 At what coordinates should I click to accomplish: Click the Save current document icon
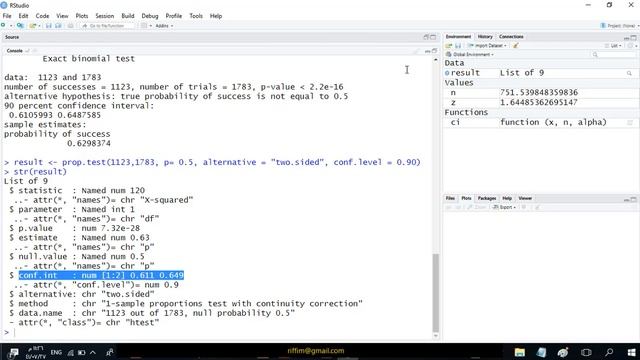click(49, 26)
